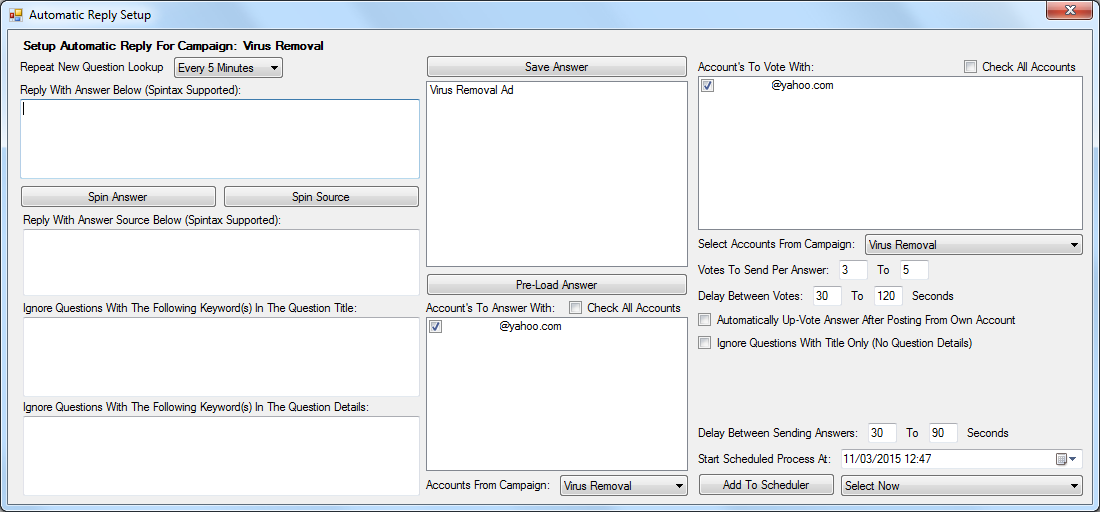
Task: Uncheck the yahoo.com account in vote list
Action: pyautogui.click(x=708, y=86)
